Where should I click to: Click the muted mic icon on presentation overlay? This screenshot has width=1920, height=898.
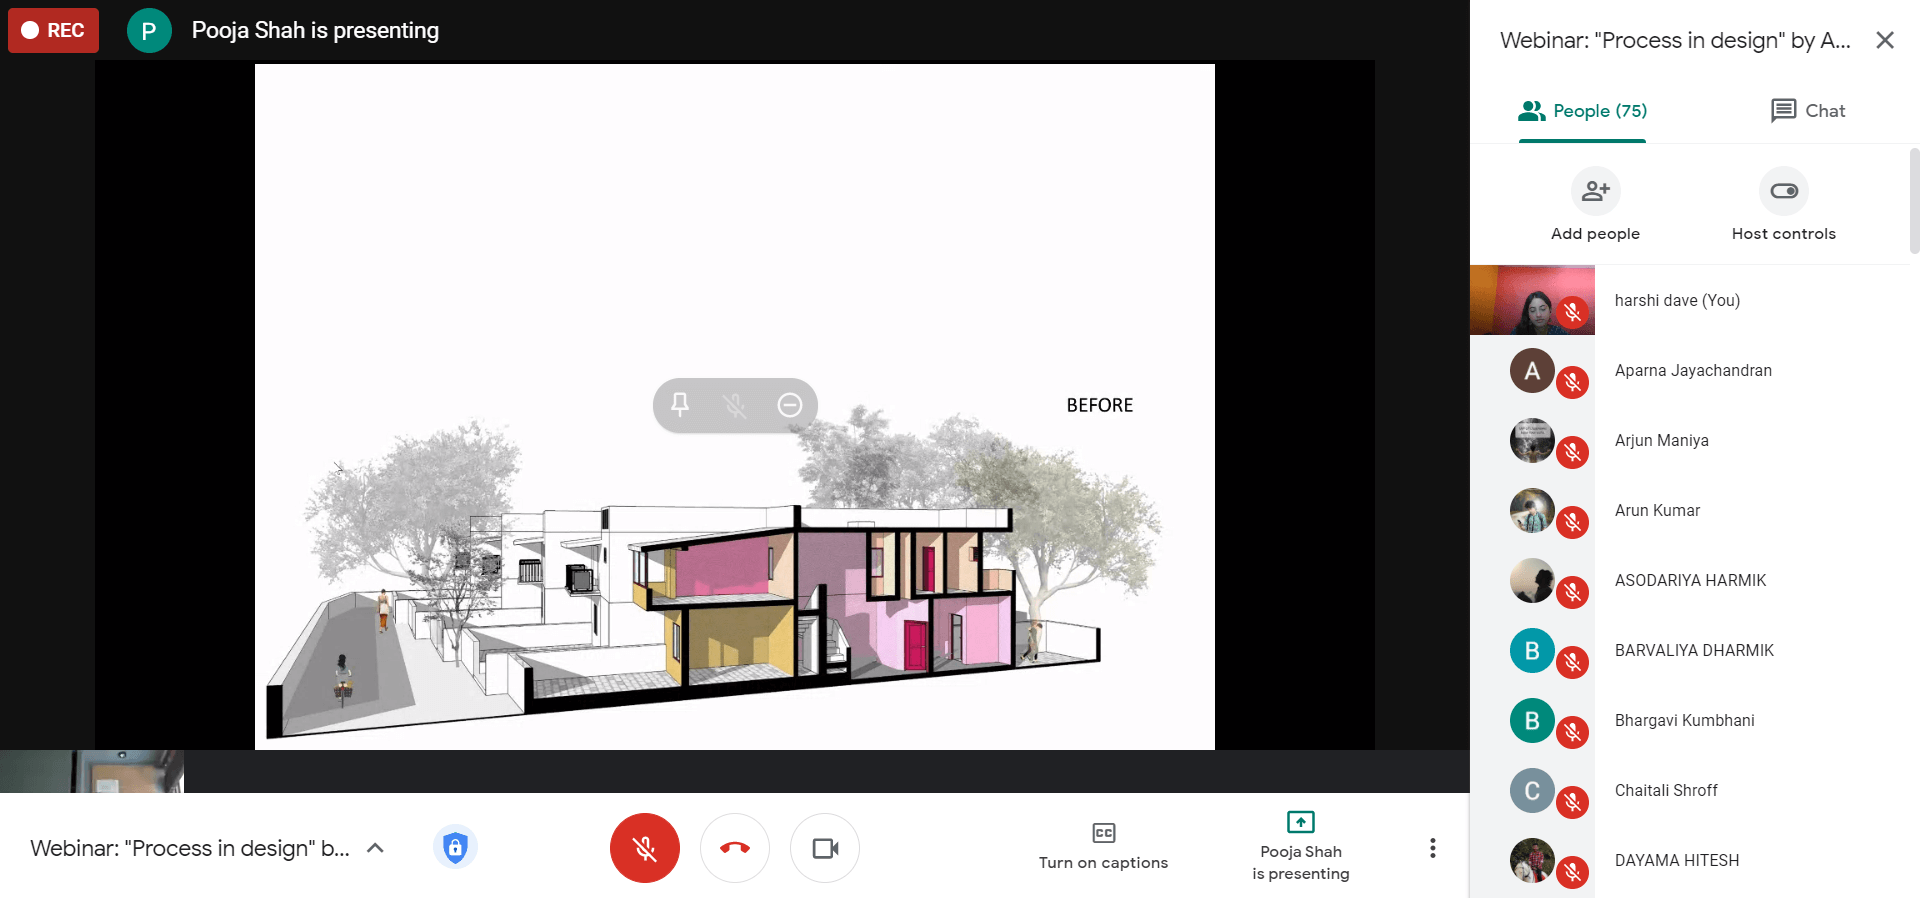pos(735,405)
